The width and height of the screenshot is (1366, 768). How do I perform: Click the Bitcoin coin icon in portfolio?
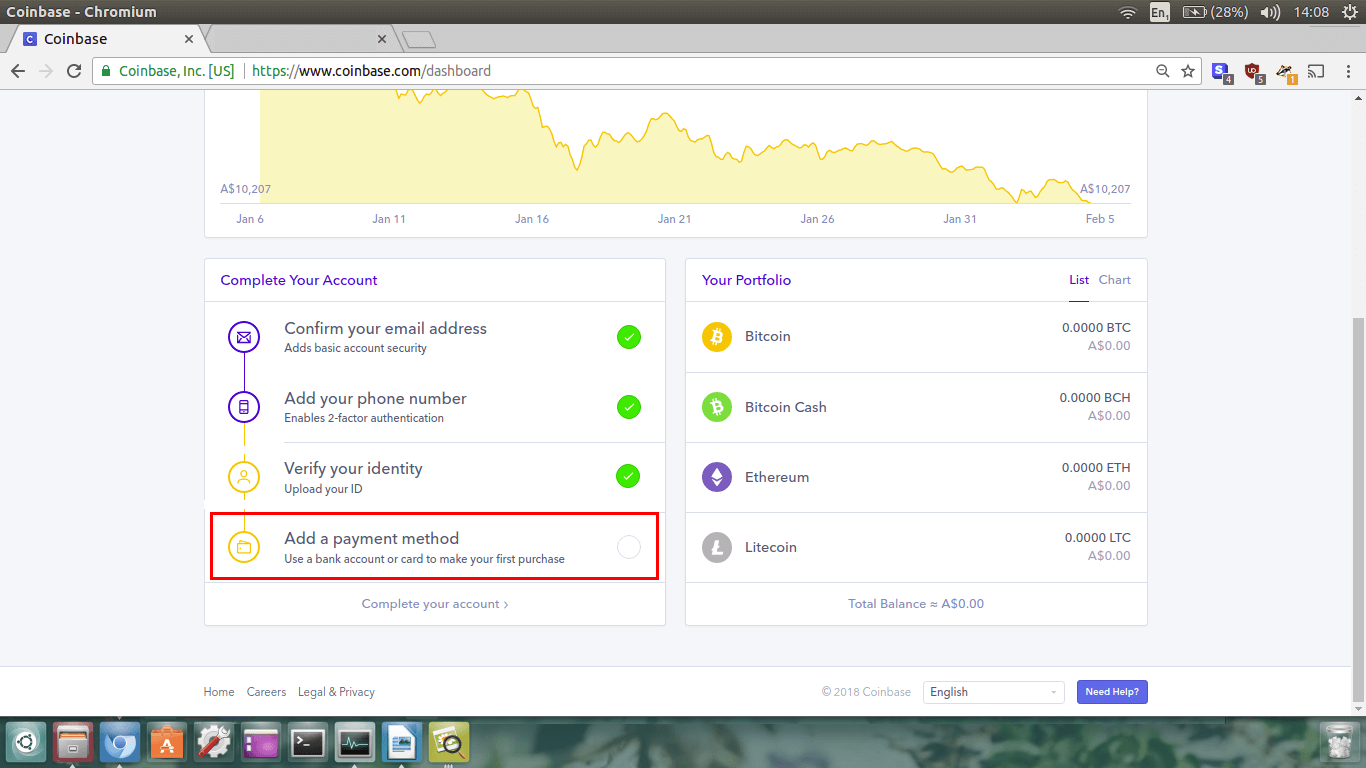(717, 337)
